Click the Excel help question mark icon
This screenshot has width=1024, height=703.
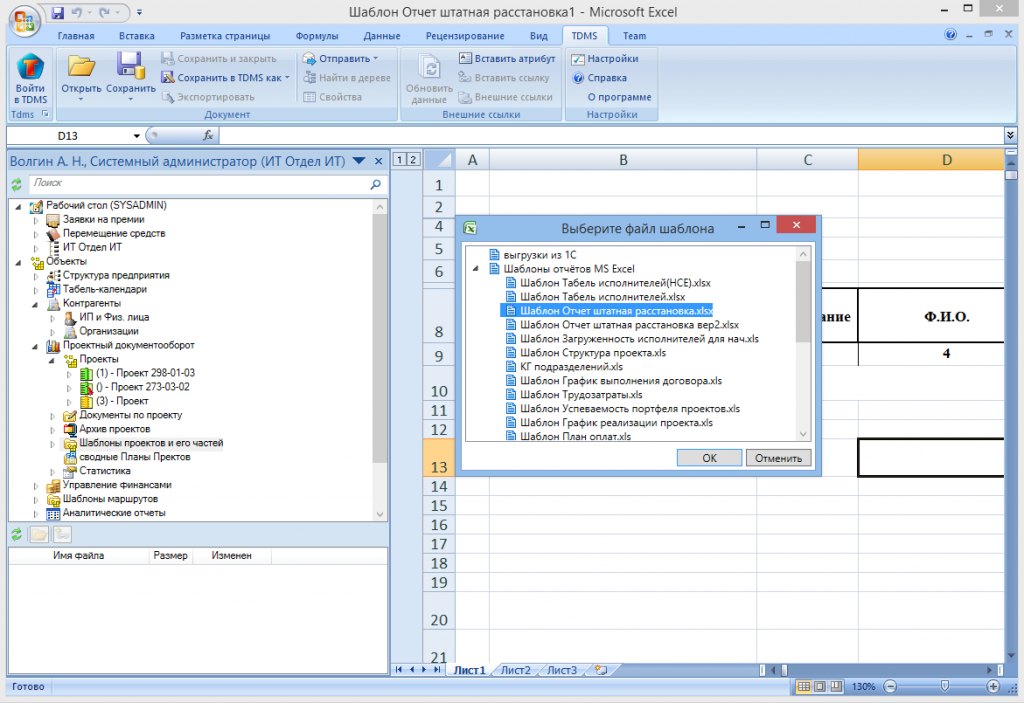click(x=950, y=35)
